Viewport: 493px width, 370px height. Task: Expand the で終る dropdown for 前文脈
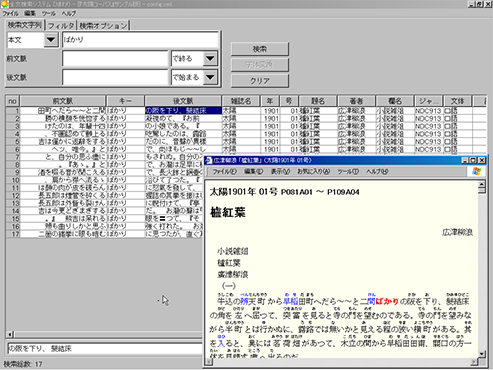point(210,59)
